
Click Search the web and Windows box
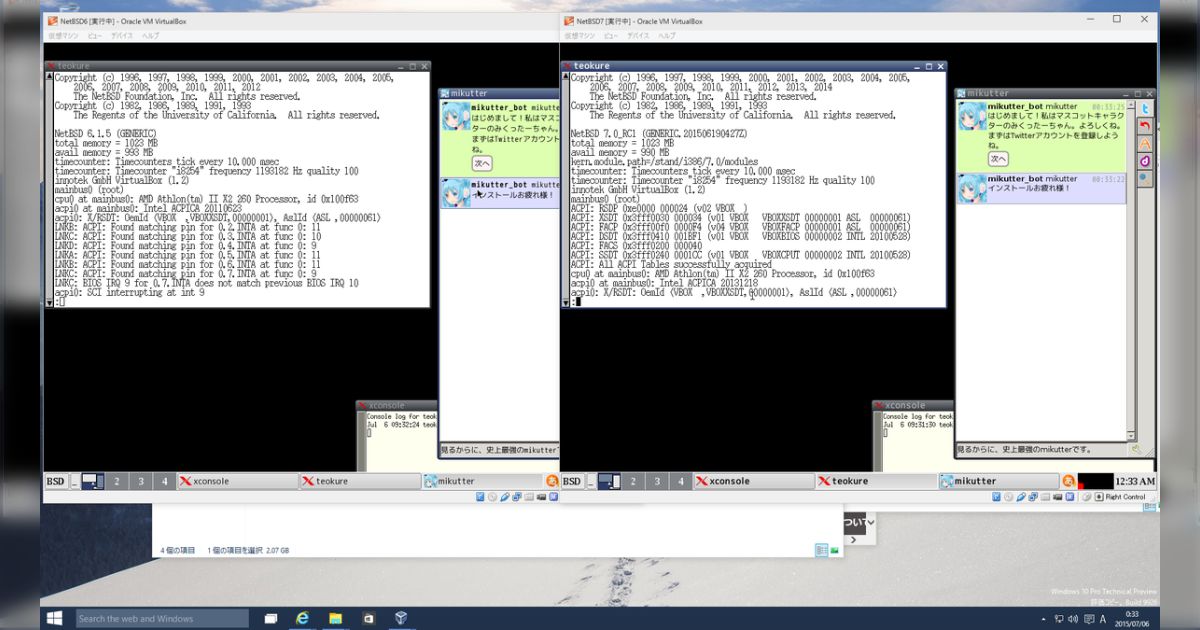click(x=160, y=618)
